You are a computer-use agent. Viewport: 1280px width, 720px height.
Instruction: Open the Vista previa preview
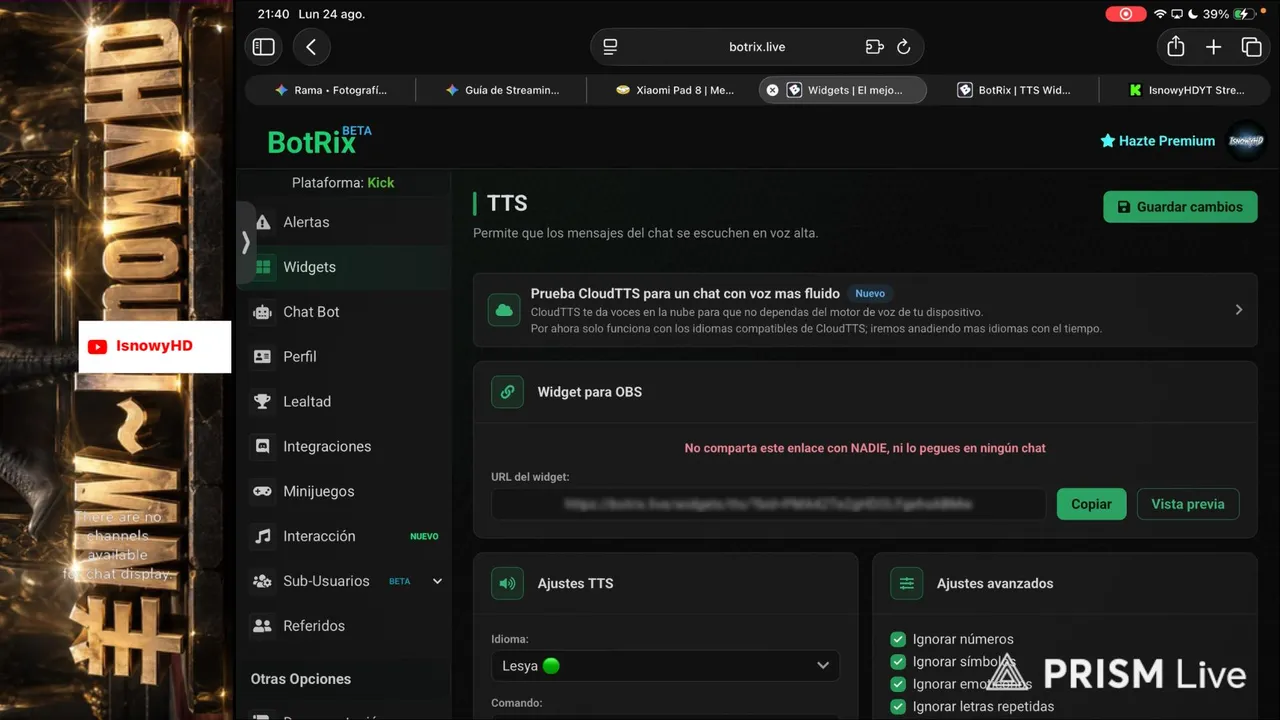[x=1188, y=504]
